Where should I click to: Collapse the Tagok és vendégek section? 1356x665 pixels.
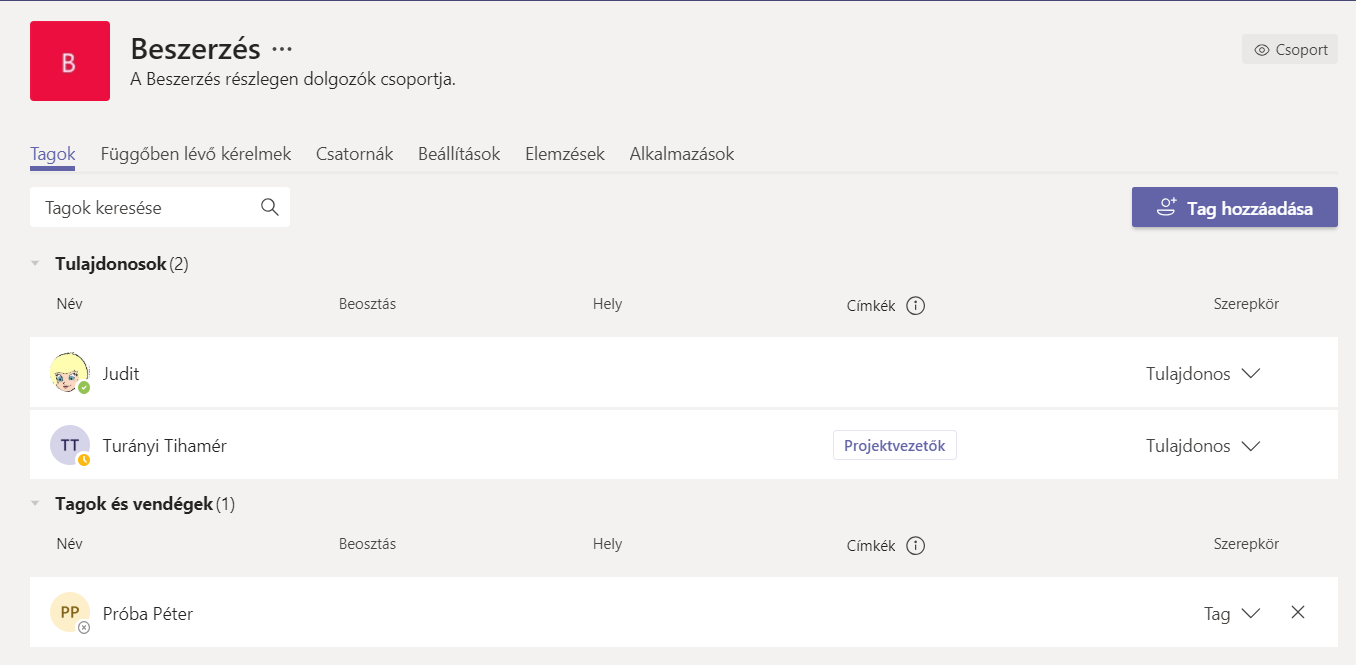(35, 504)
